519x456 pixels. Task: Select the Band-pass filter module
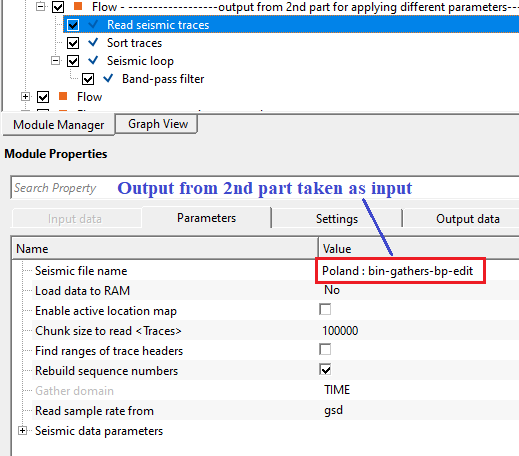click(163, 79)
